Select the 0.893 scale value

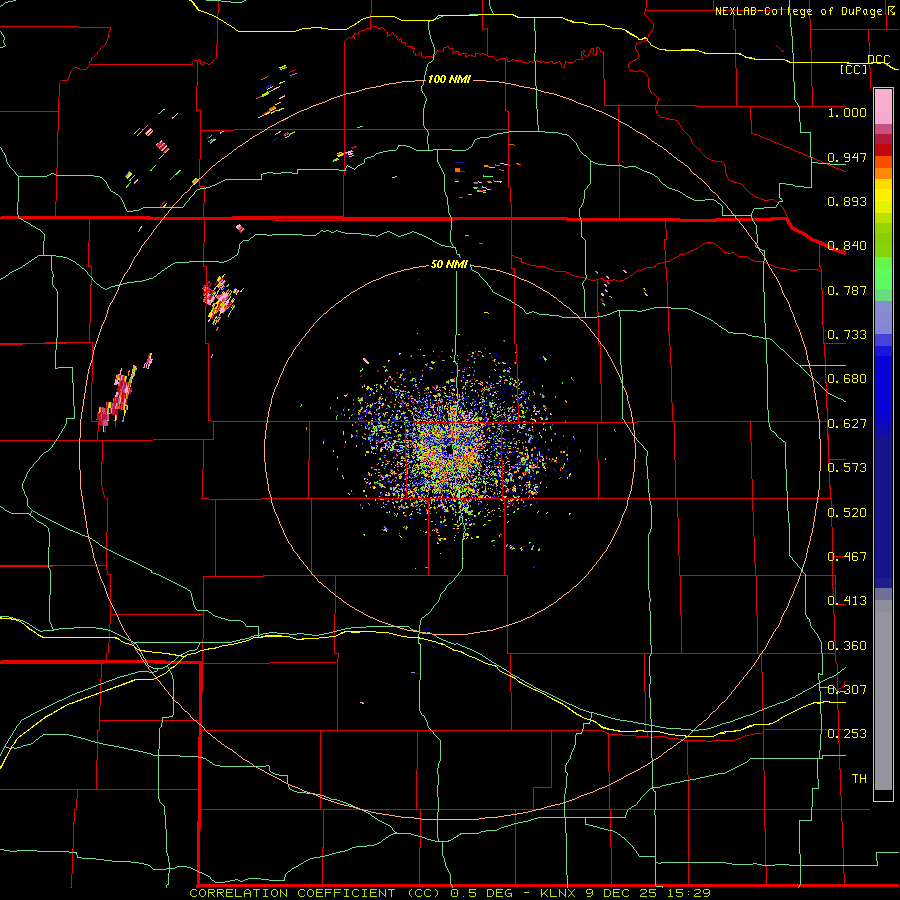(847, 201)
